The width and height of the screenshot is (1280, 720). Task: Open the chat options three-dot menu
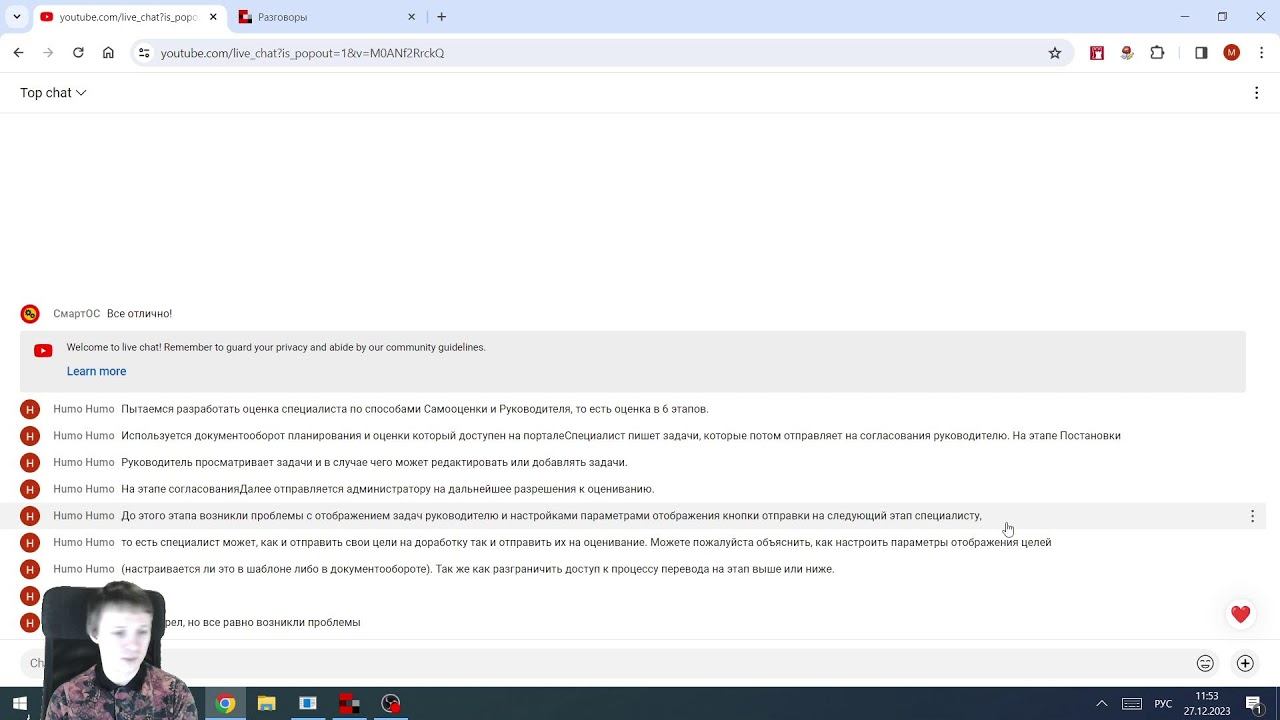coord(1256,93)
